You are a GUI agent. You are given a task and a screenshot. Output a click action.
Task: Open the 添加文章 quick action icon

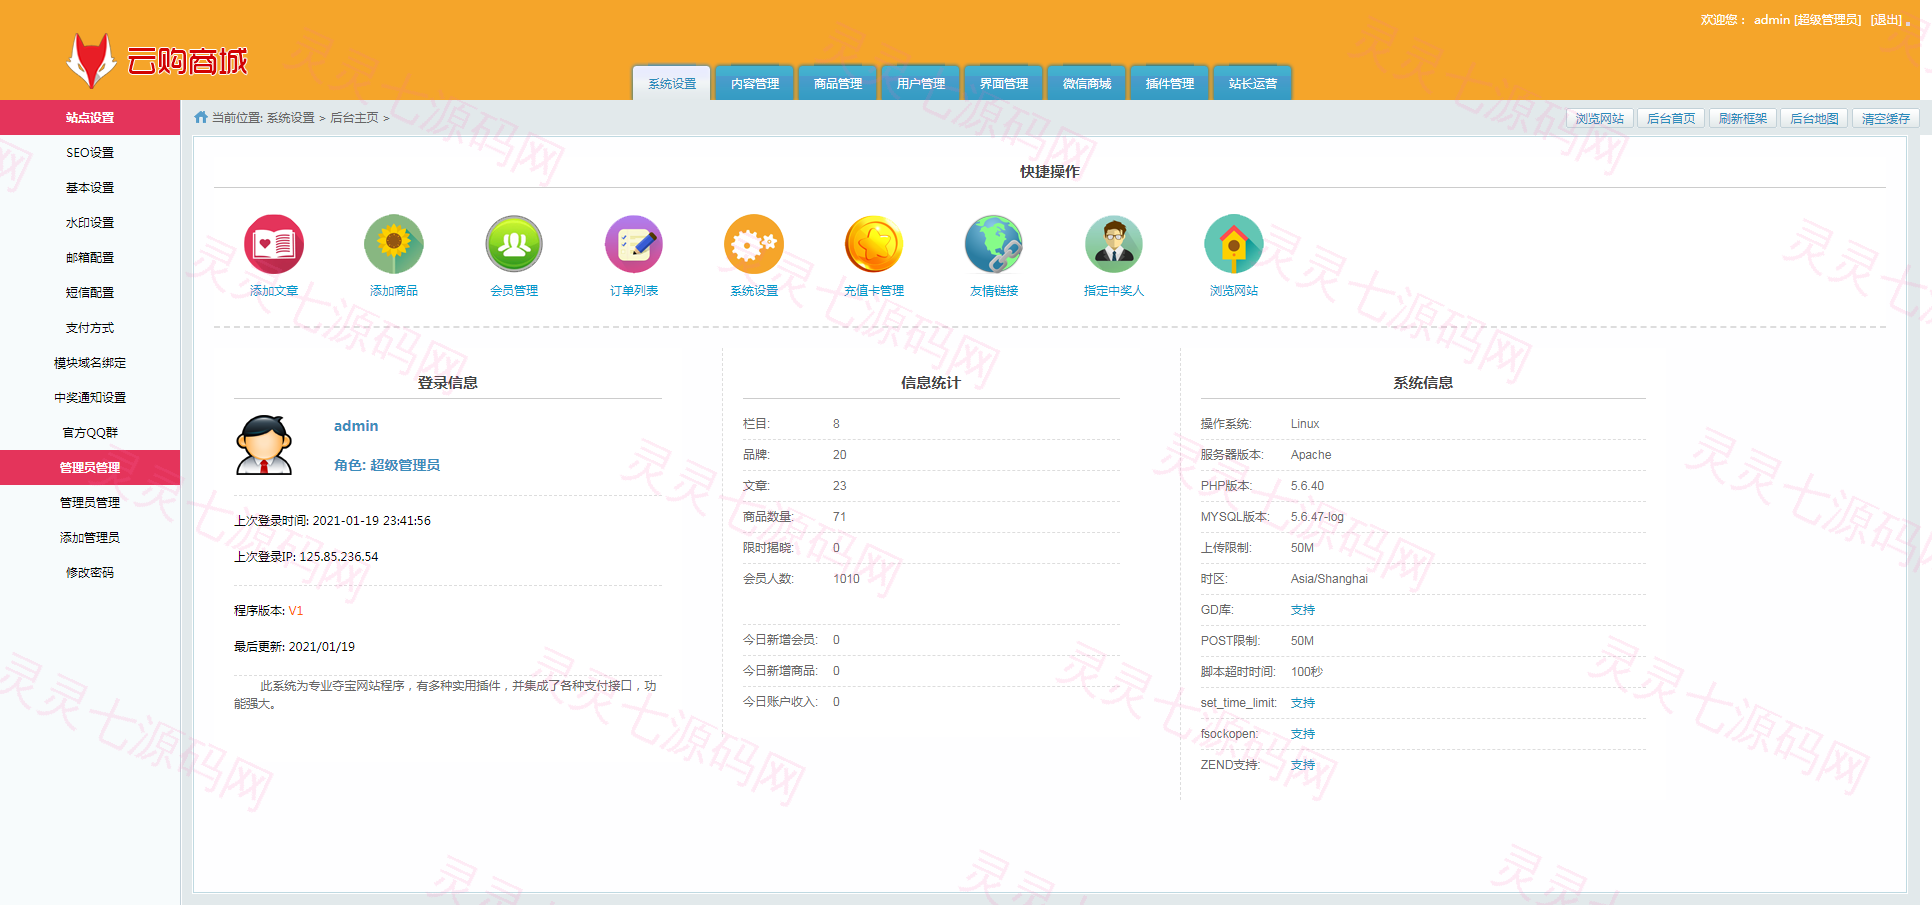click(274, 244)
